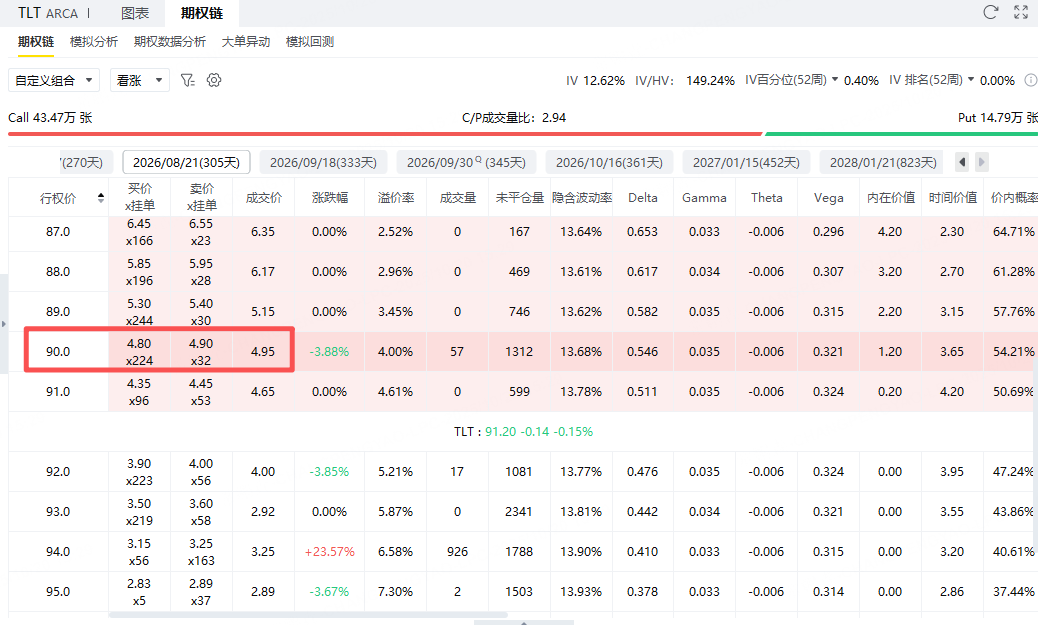Click the 涨跌幅 column header

point(329,197)
